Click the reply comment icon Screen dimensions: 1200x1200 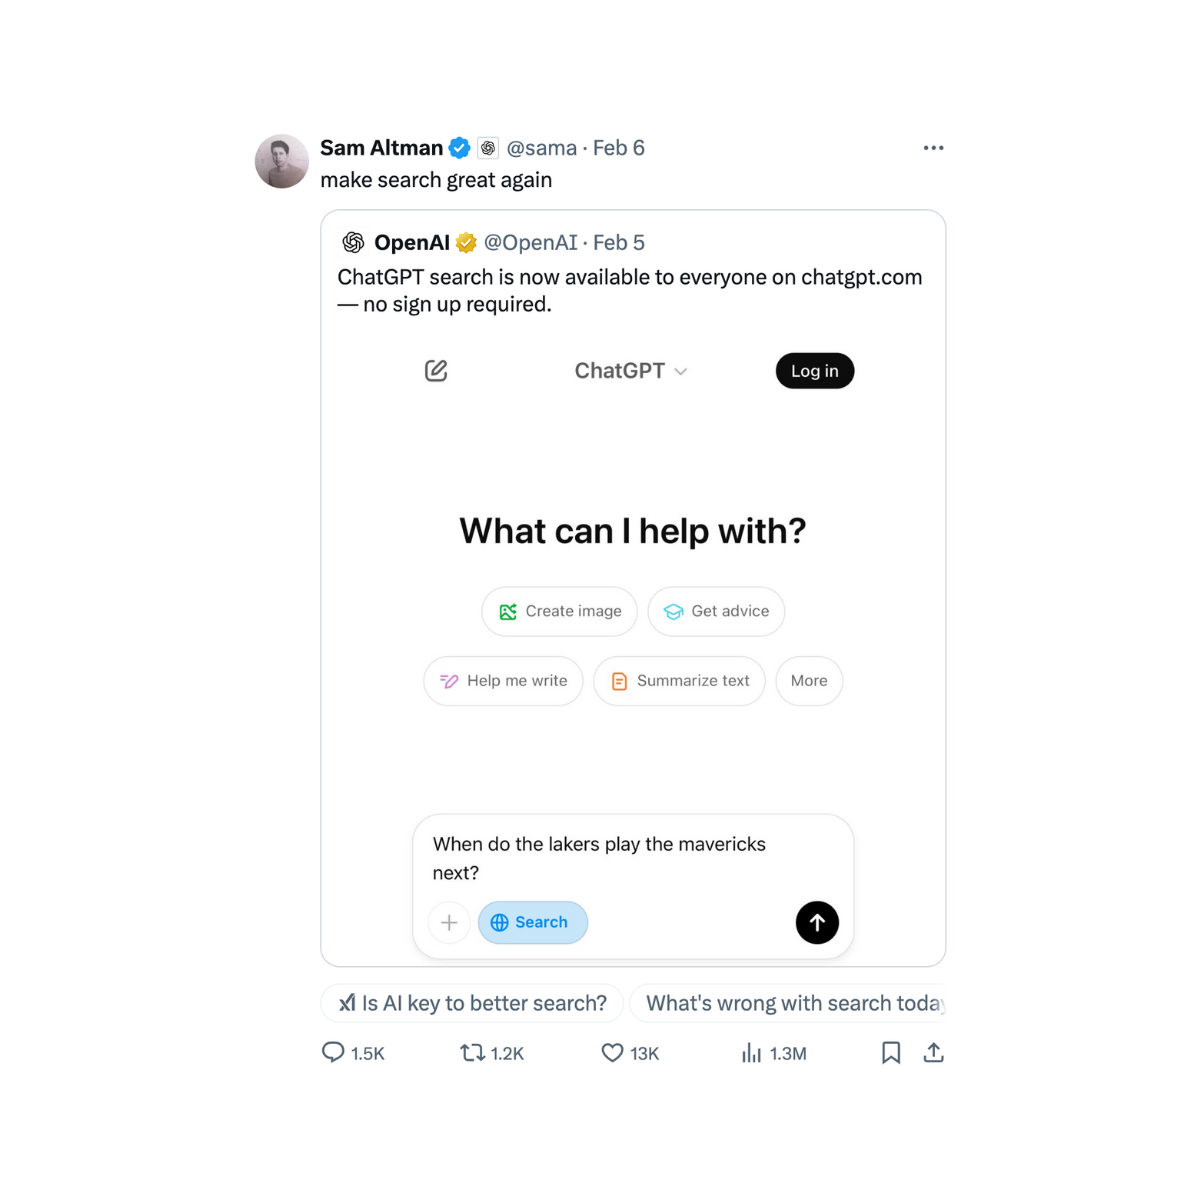[333, 1052]
